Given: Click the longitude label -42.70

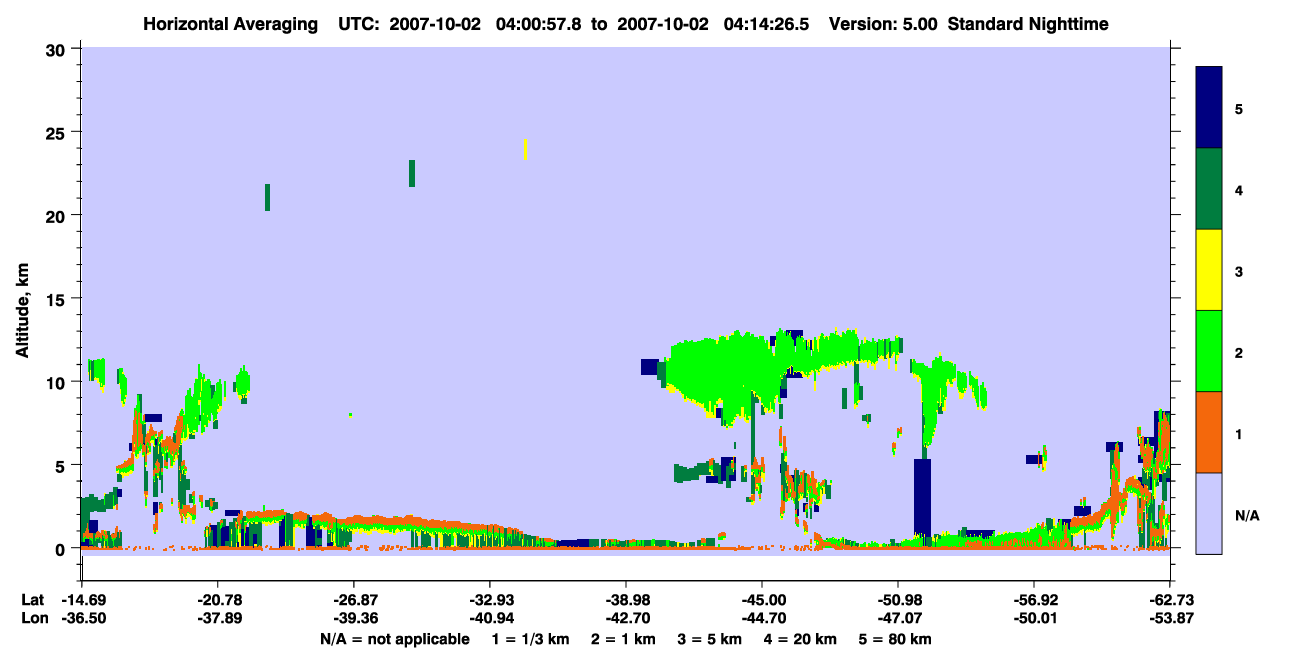Looking at the screenshot, I should [x=625, y=618].
